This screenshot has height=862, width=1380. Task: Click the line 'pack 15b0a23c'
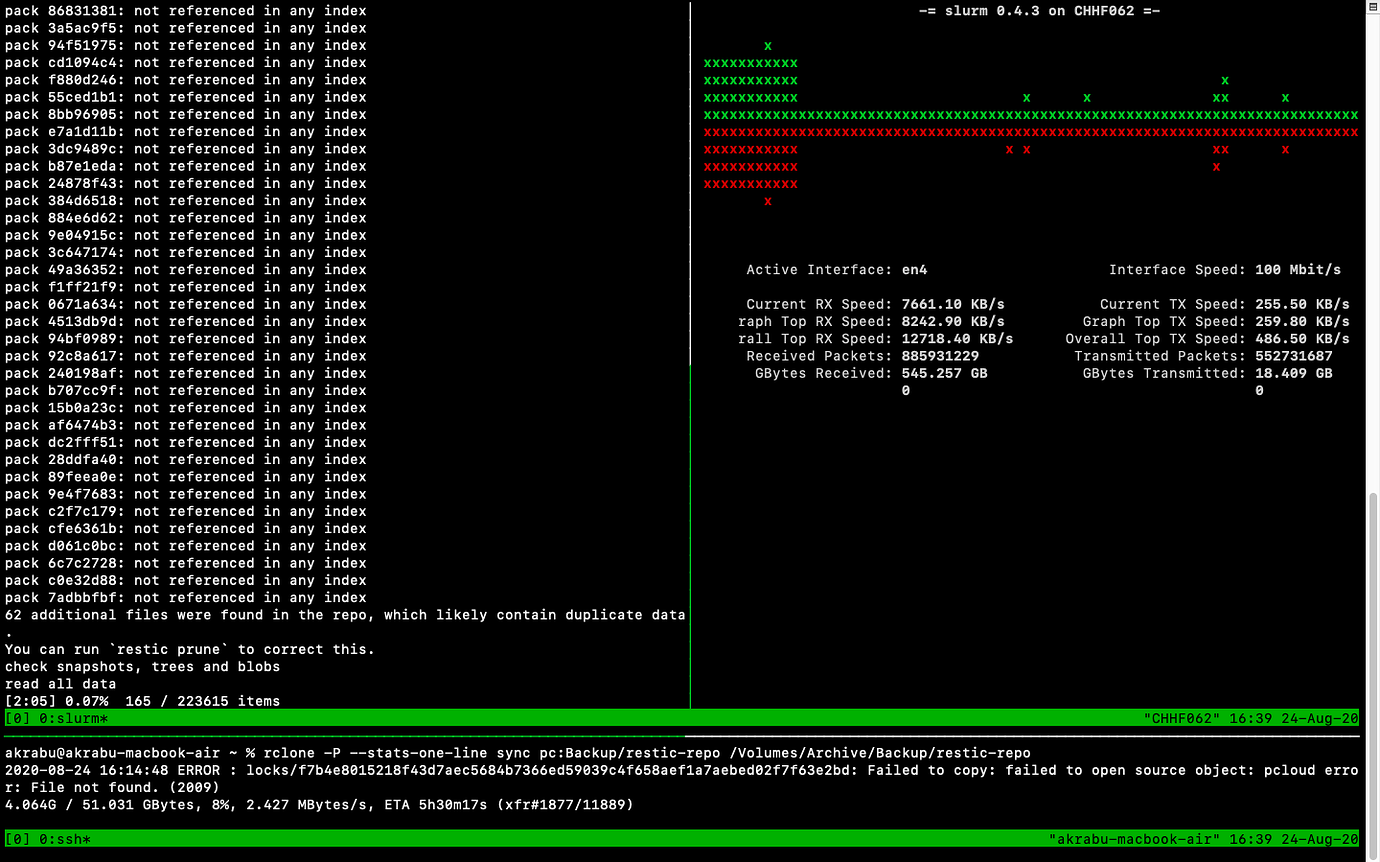pyautogui.click(x=186, y=408)
